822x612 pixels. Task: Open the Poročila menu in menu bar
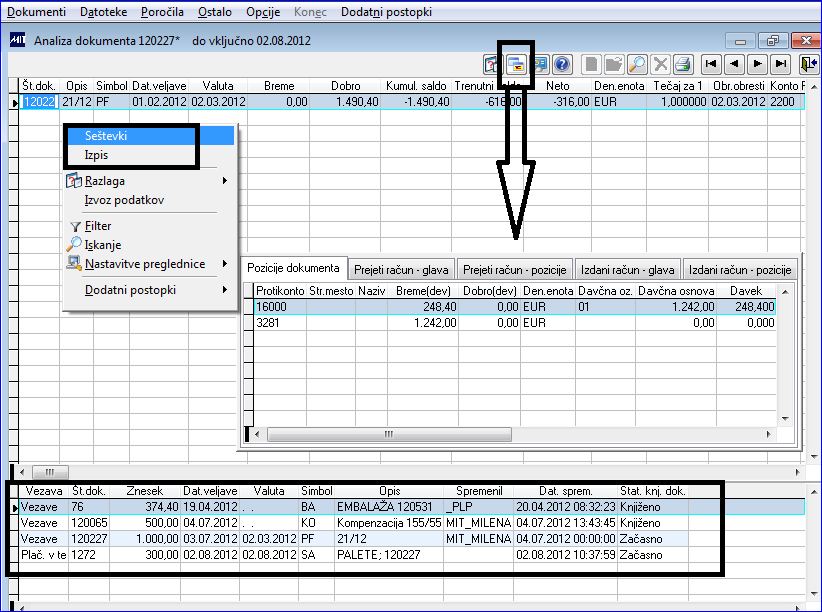[x=162, y=12]
